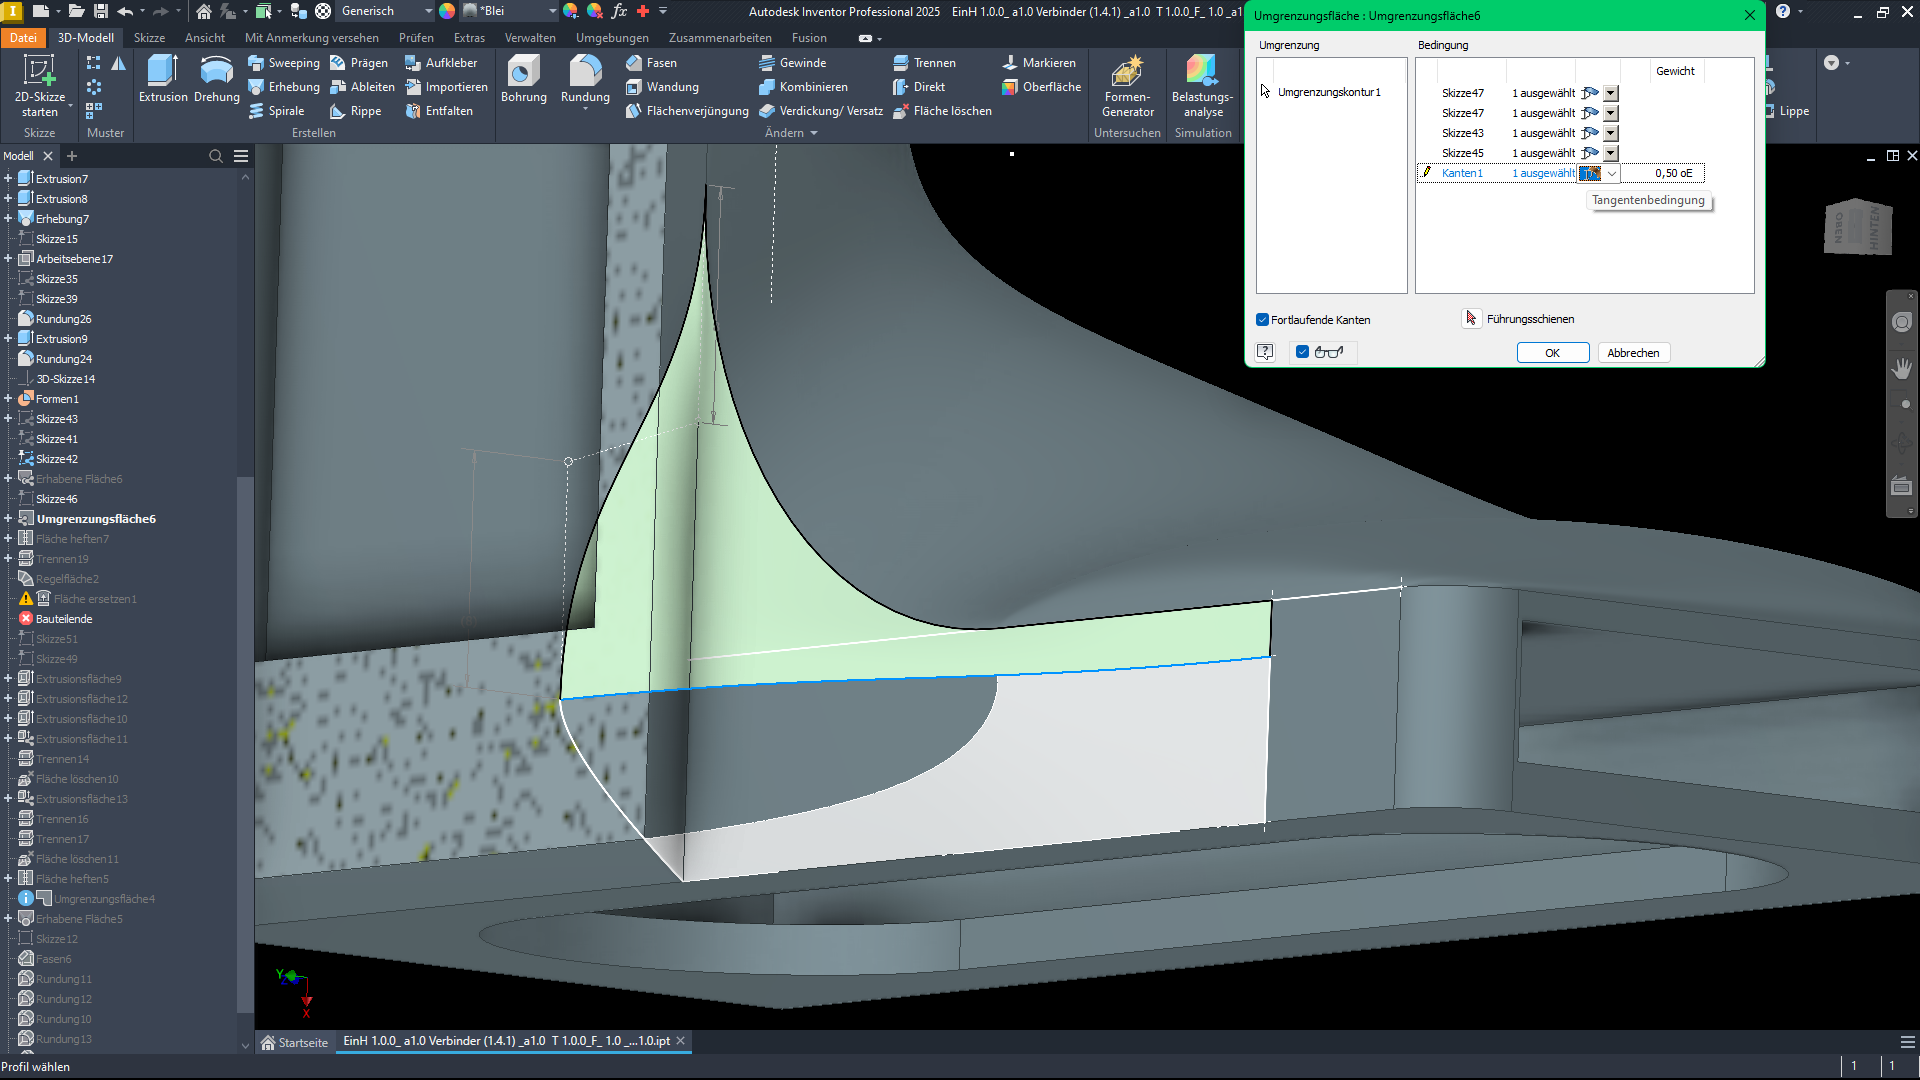Screen dimensions: 1920x1080
Task: Switch to the Skizze ribbon tab
Action: [x=149, y=38]
